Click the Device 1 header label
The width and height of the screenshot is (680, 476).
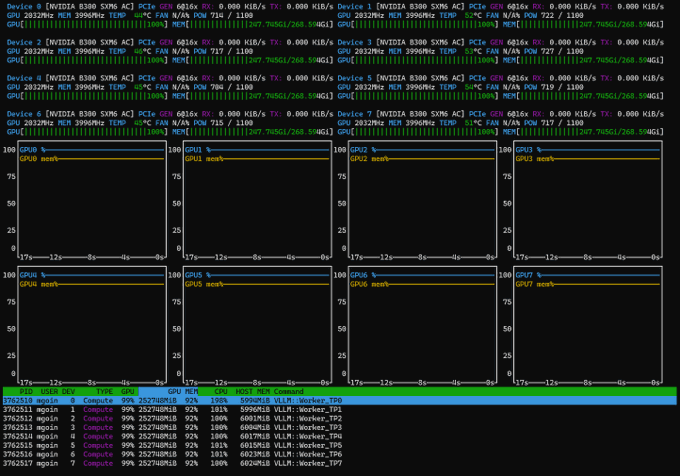tap(355, 7)
